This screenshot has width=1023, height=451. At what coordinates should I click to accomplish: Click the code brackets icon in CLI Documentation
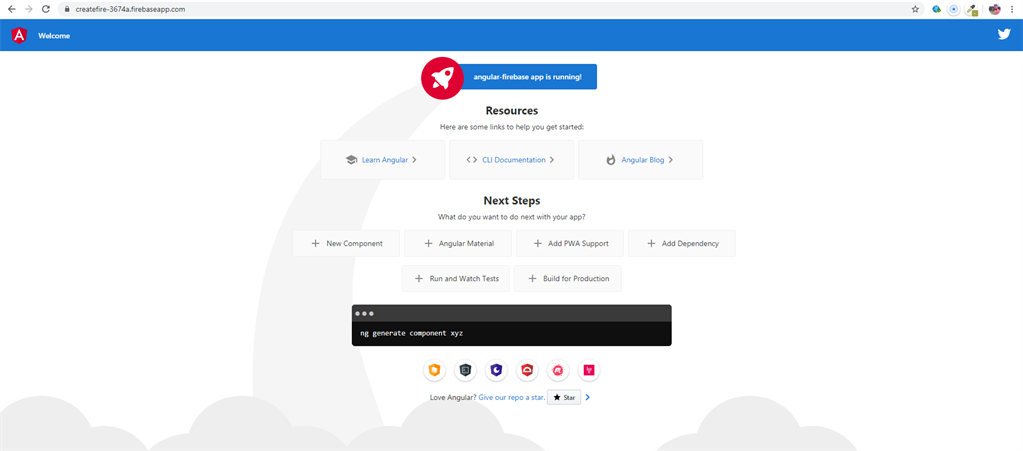coord(472,160)
